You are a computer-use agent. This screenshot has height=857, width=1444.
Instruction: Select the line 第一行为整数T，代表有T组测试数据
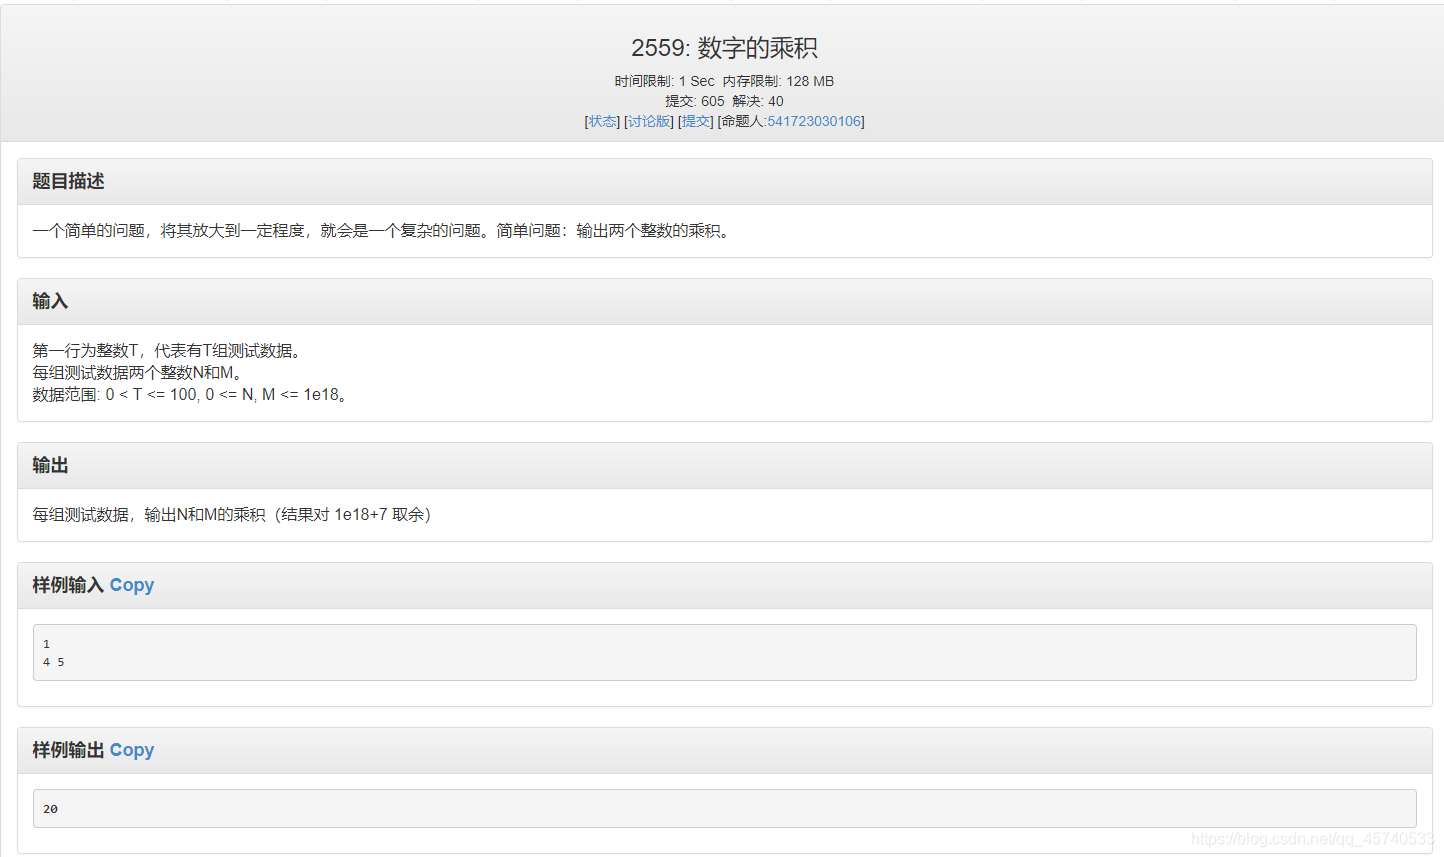[167, 350]
